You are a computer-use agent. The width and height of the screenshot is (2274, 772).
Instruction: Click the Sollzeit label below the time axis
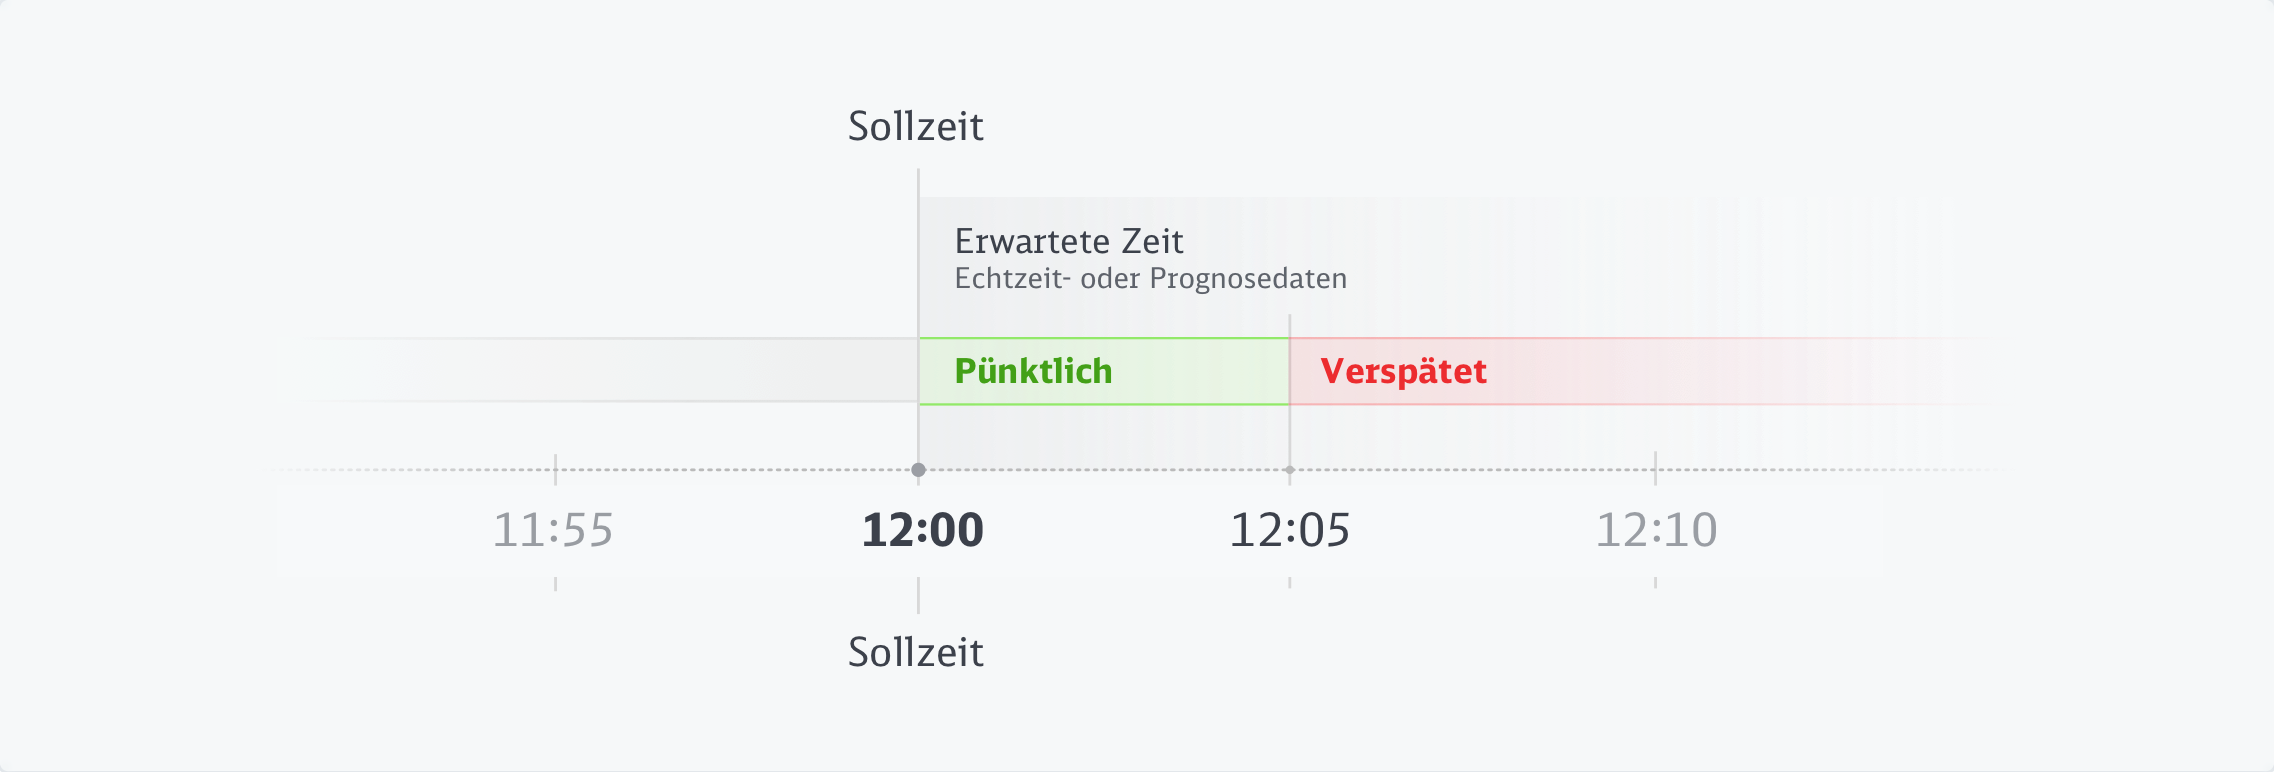[x=915, y=652]
